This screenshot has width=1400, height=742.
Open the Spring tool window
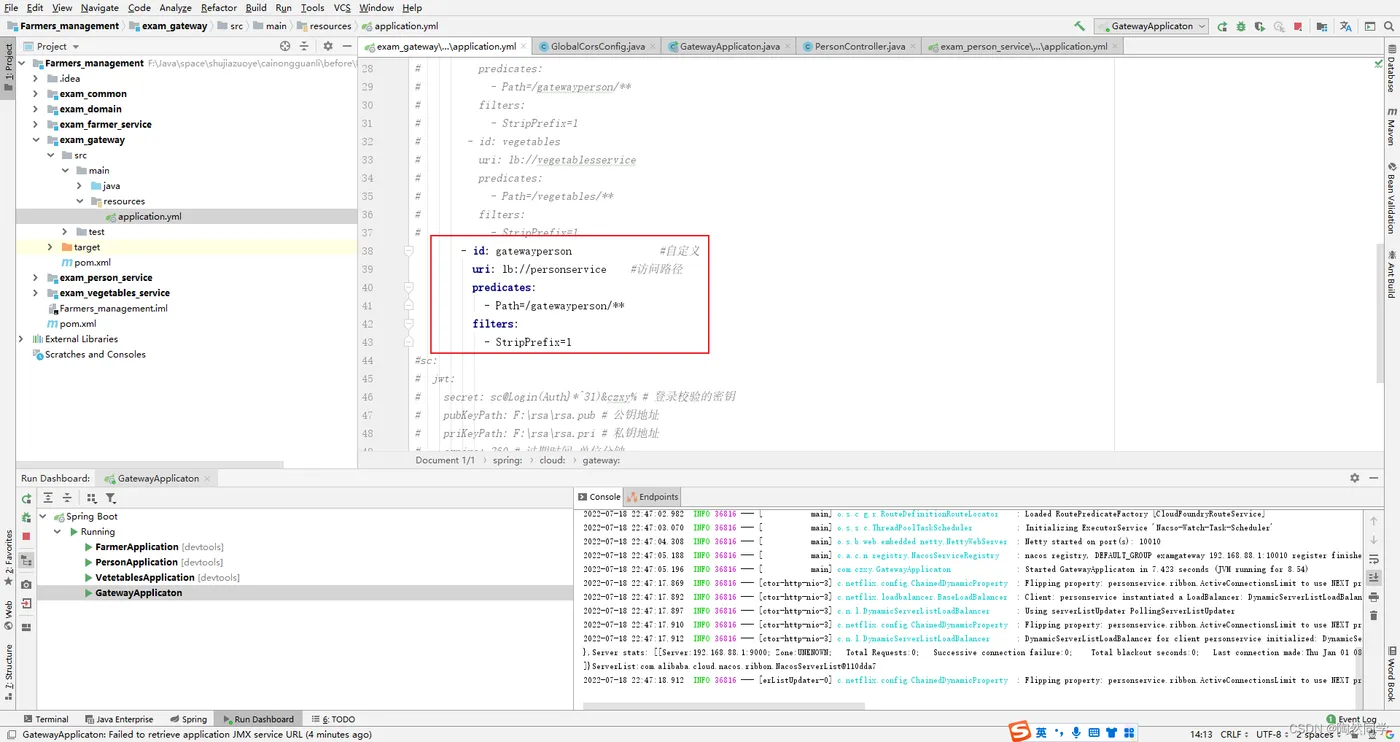189,719
